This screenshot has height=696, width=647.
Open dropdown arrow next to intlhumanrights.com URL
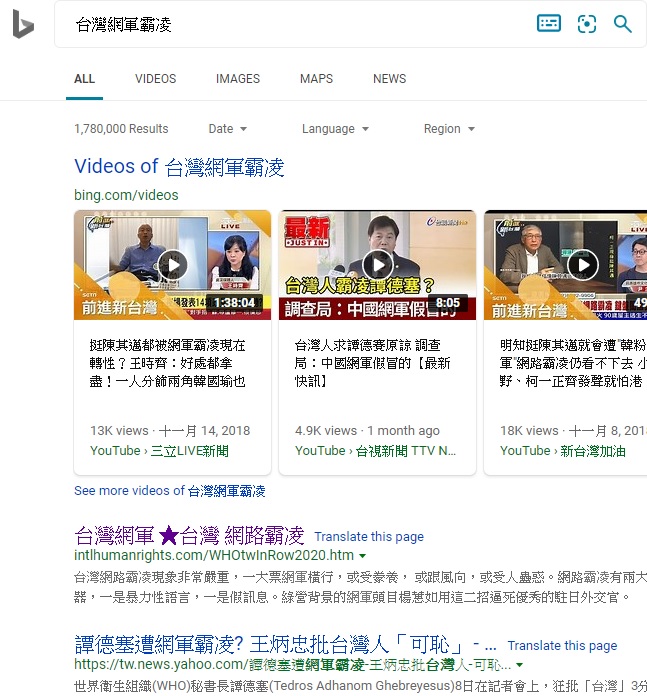pyautogui.click(x=363, y=556)
